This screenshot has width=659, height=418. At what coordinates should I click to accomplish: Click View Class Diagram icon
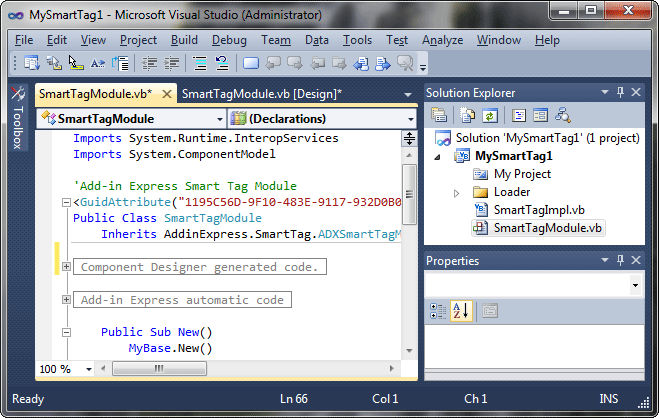coord(562,115)
